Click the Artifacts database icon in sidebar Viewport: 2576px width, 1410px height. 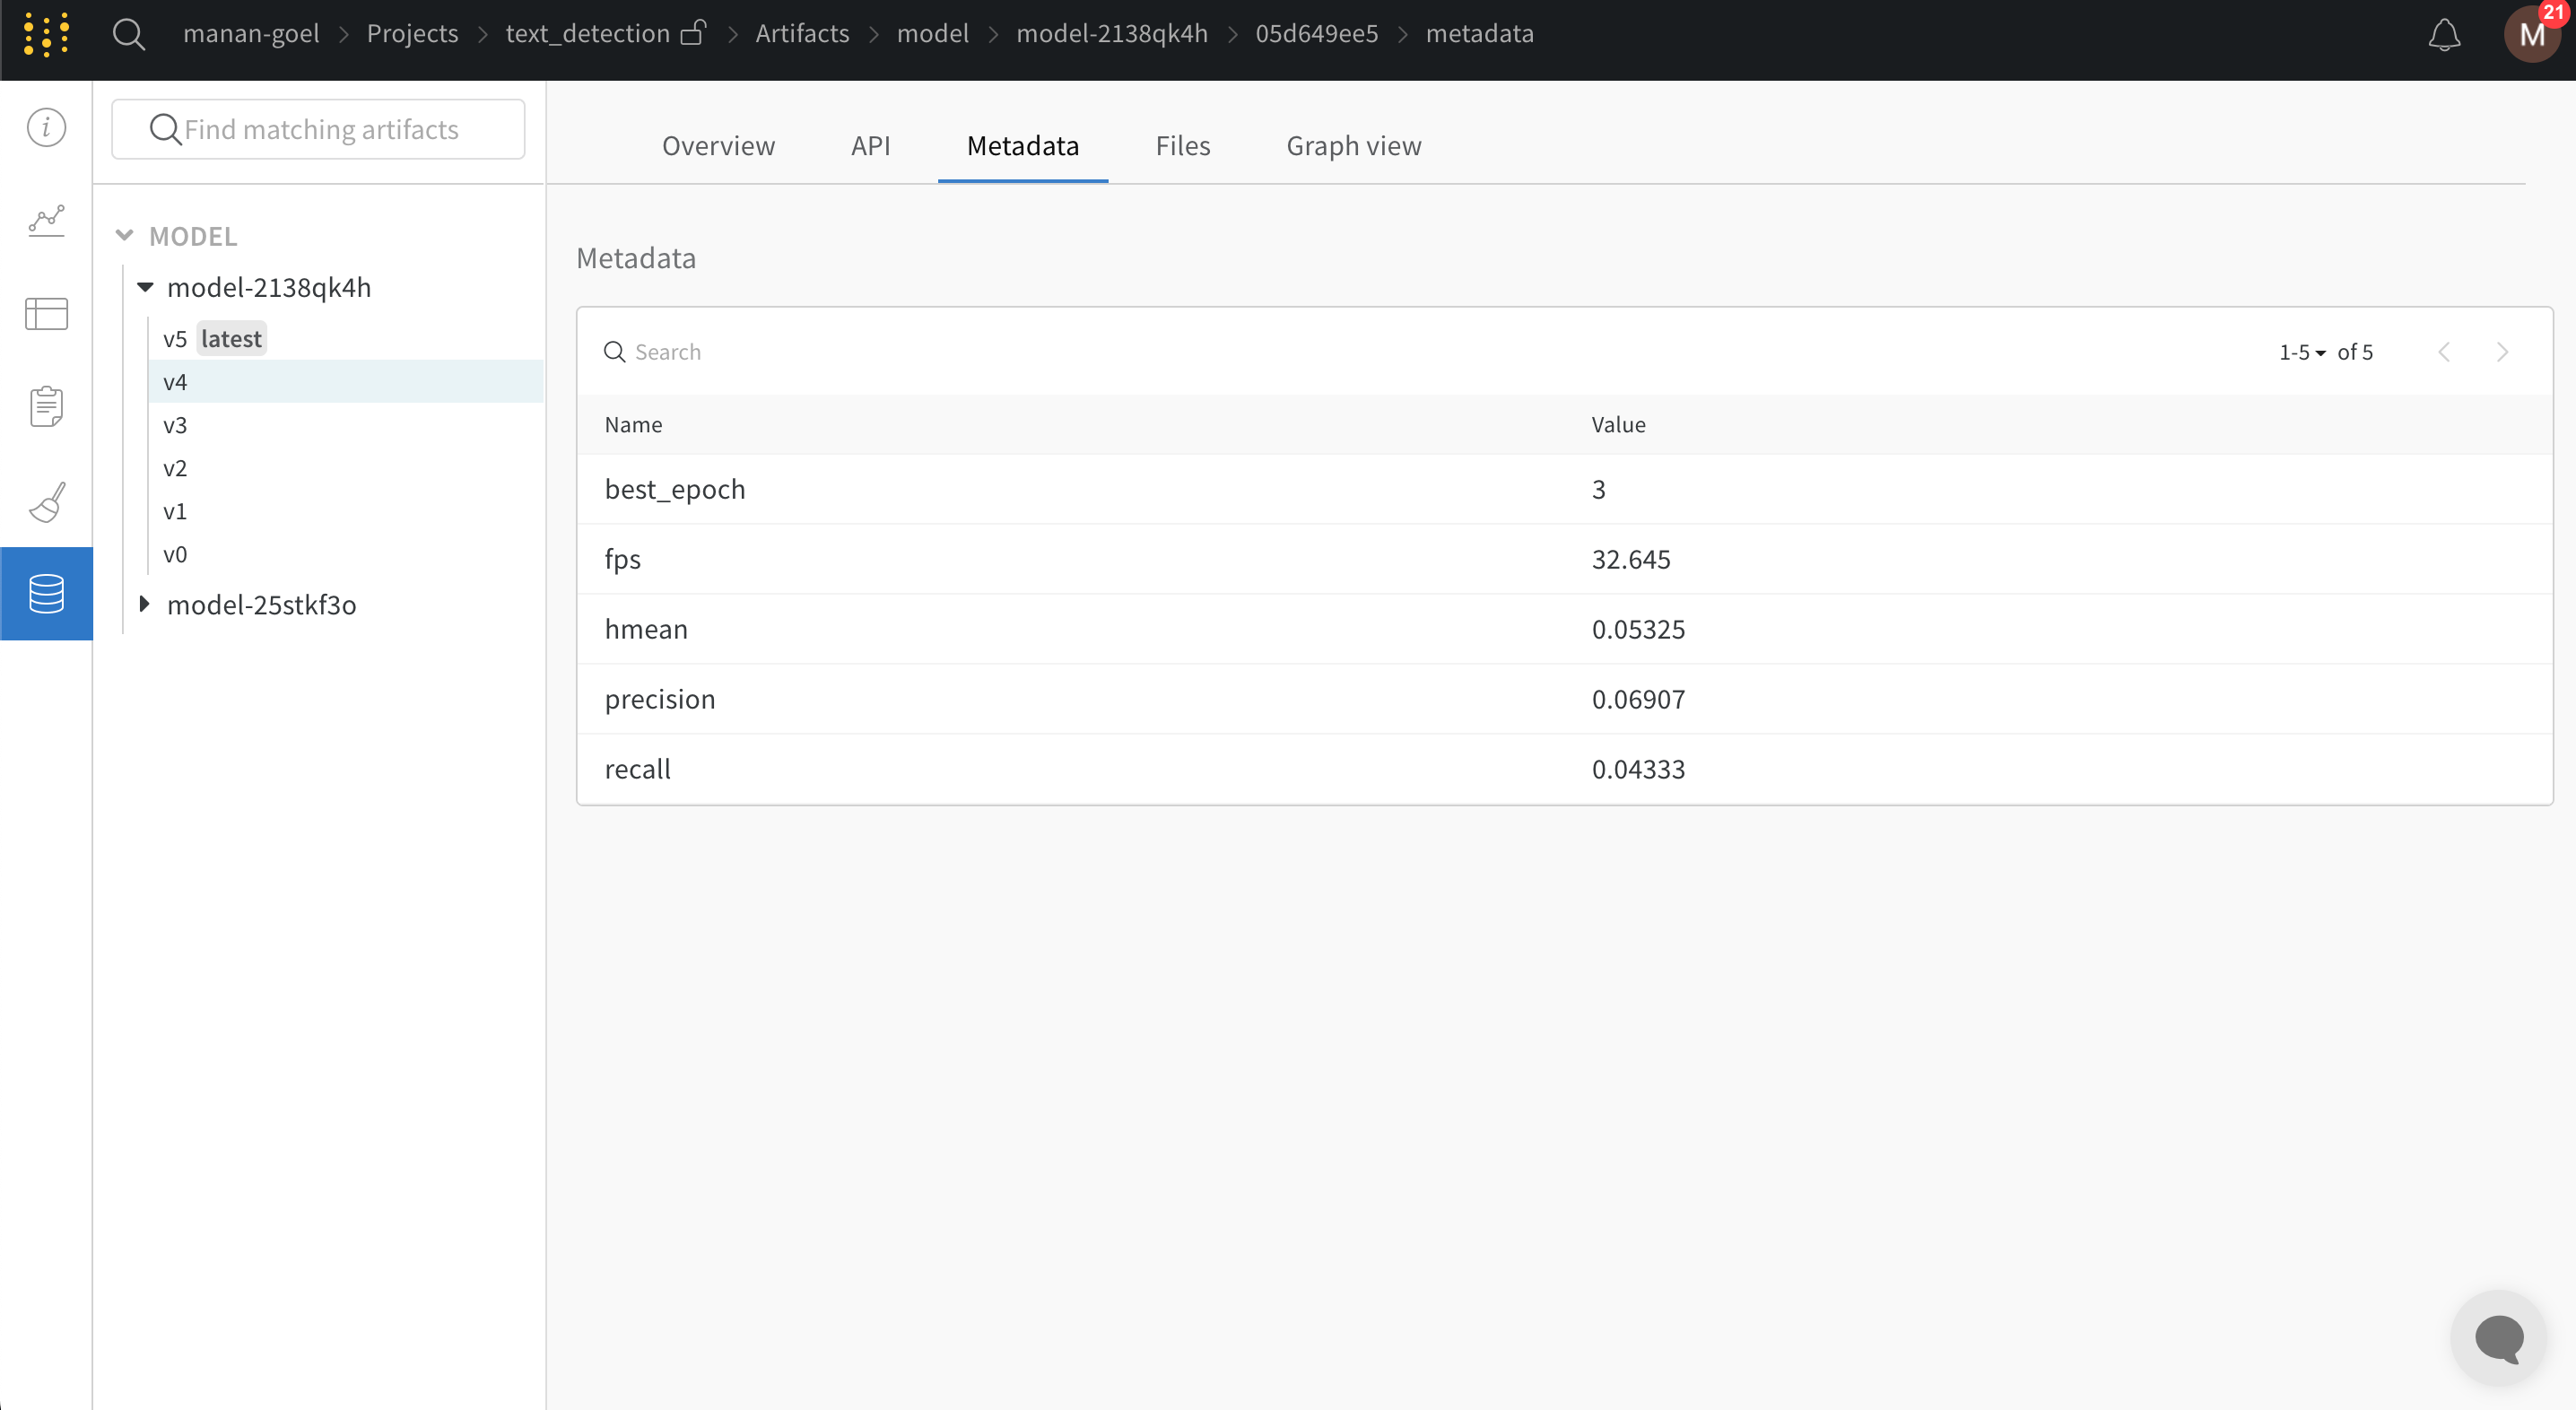pyautogui.click(x=46, y=593)
